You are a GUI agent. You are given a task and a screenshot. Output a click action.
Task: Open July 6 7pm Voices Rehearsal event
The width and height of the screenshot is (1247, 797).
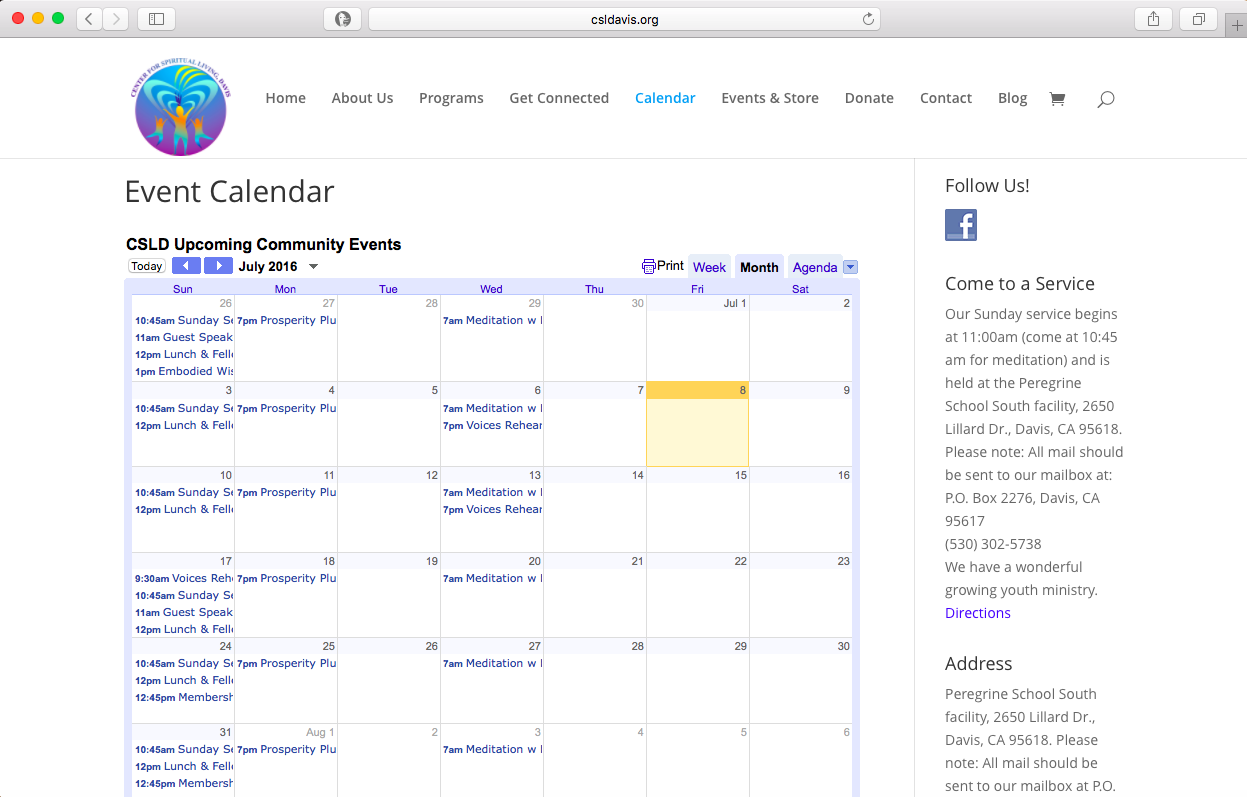(x=492, y=425)
